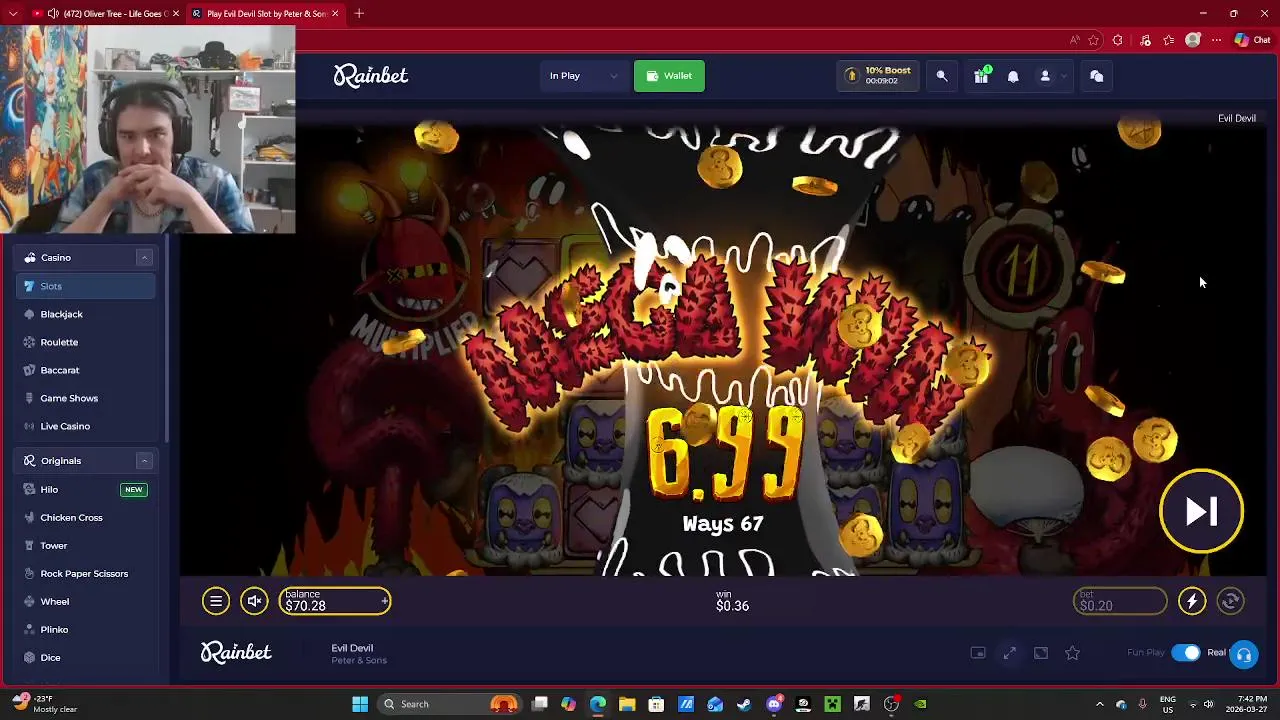1280x720 pixels.
Task: Open Baccarat in the sidebar
Action: [x=86, y=370]
